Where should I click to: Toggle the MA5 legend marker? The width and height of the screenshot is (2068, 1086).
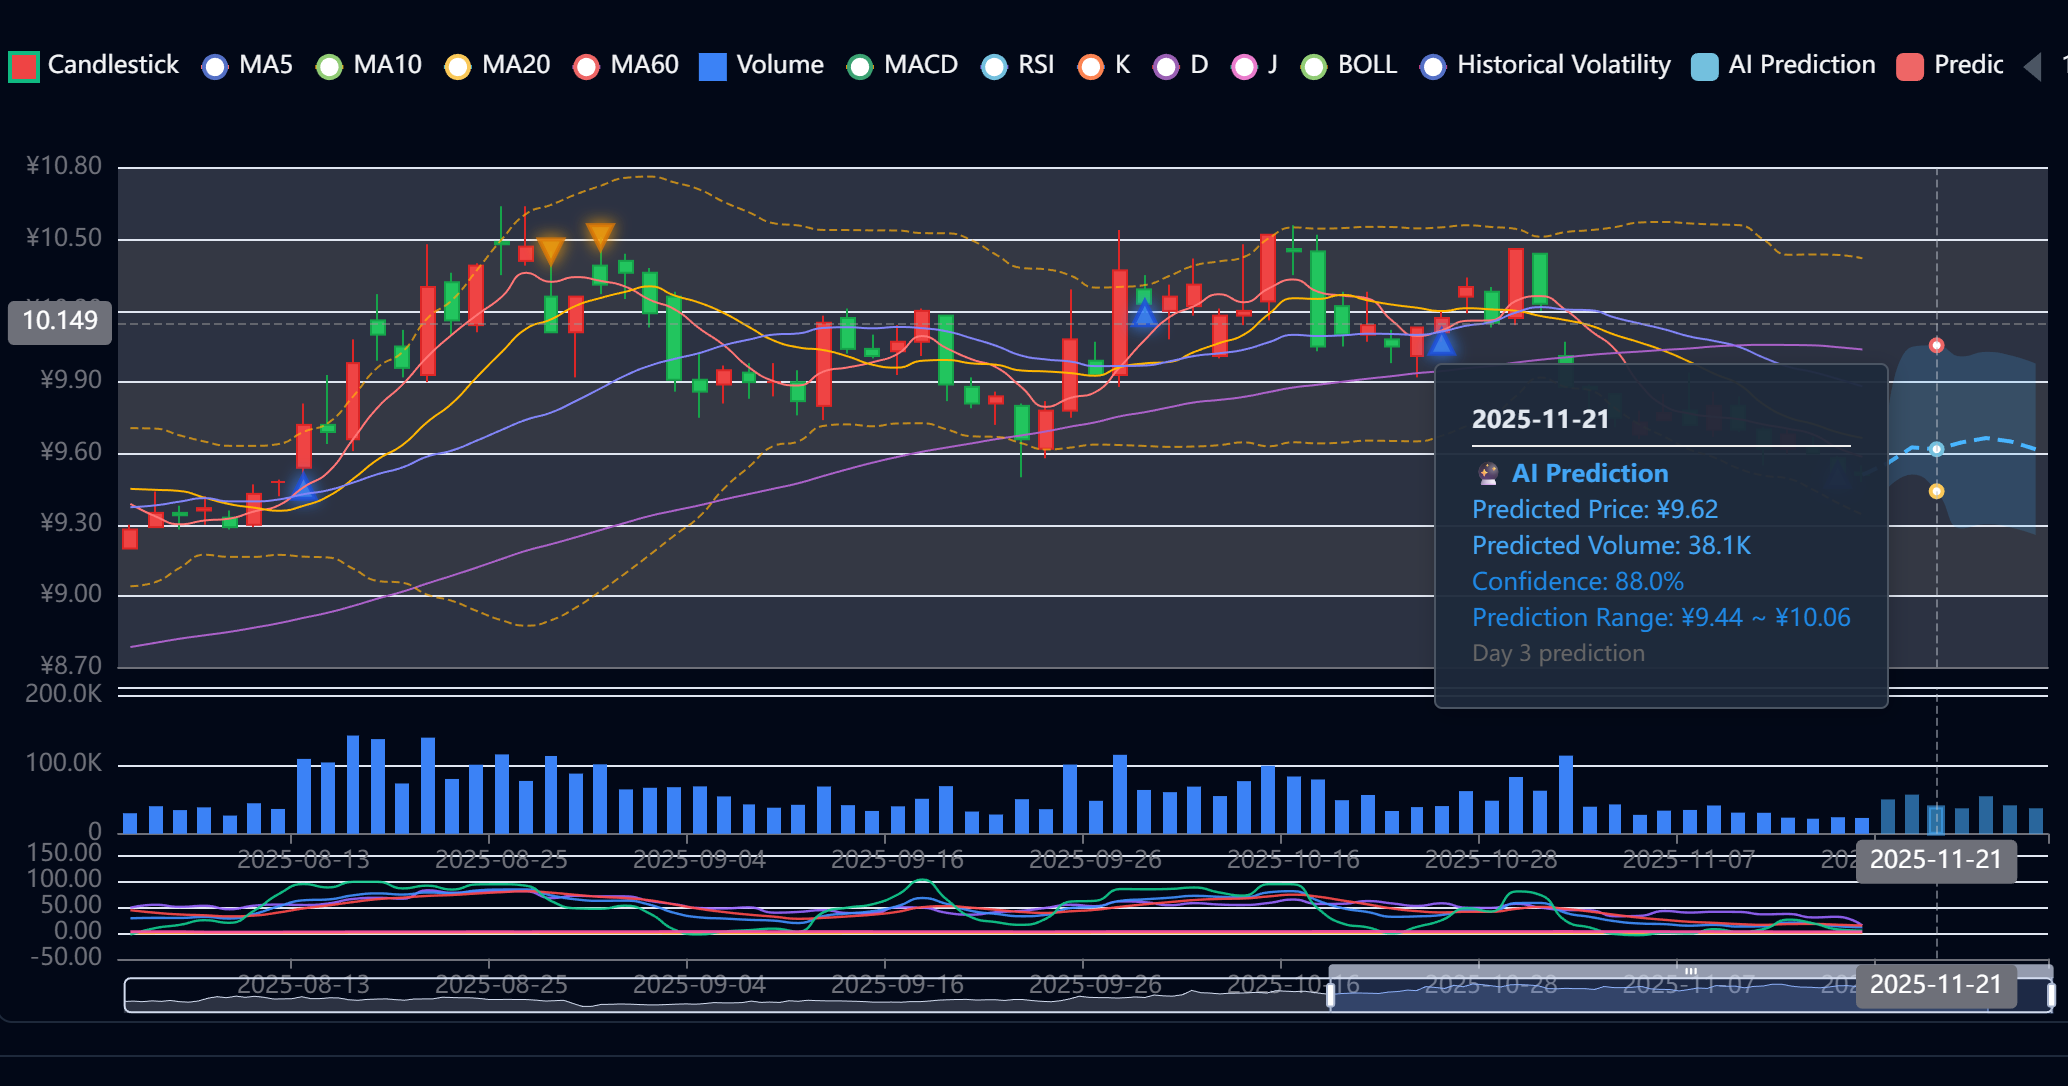(215, 66)
